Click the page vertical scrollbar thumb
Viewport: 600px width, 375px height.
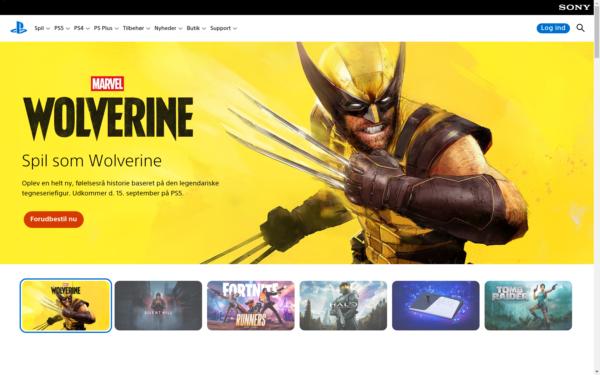[597, 33]
